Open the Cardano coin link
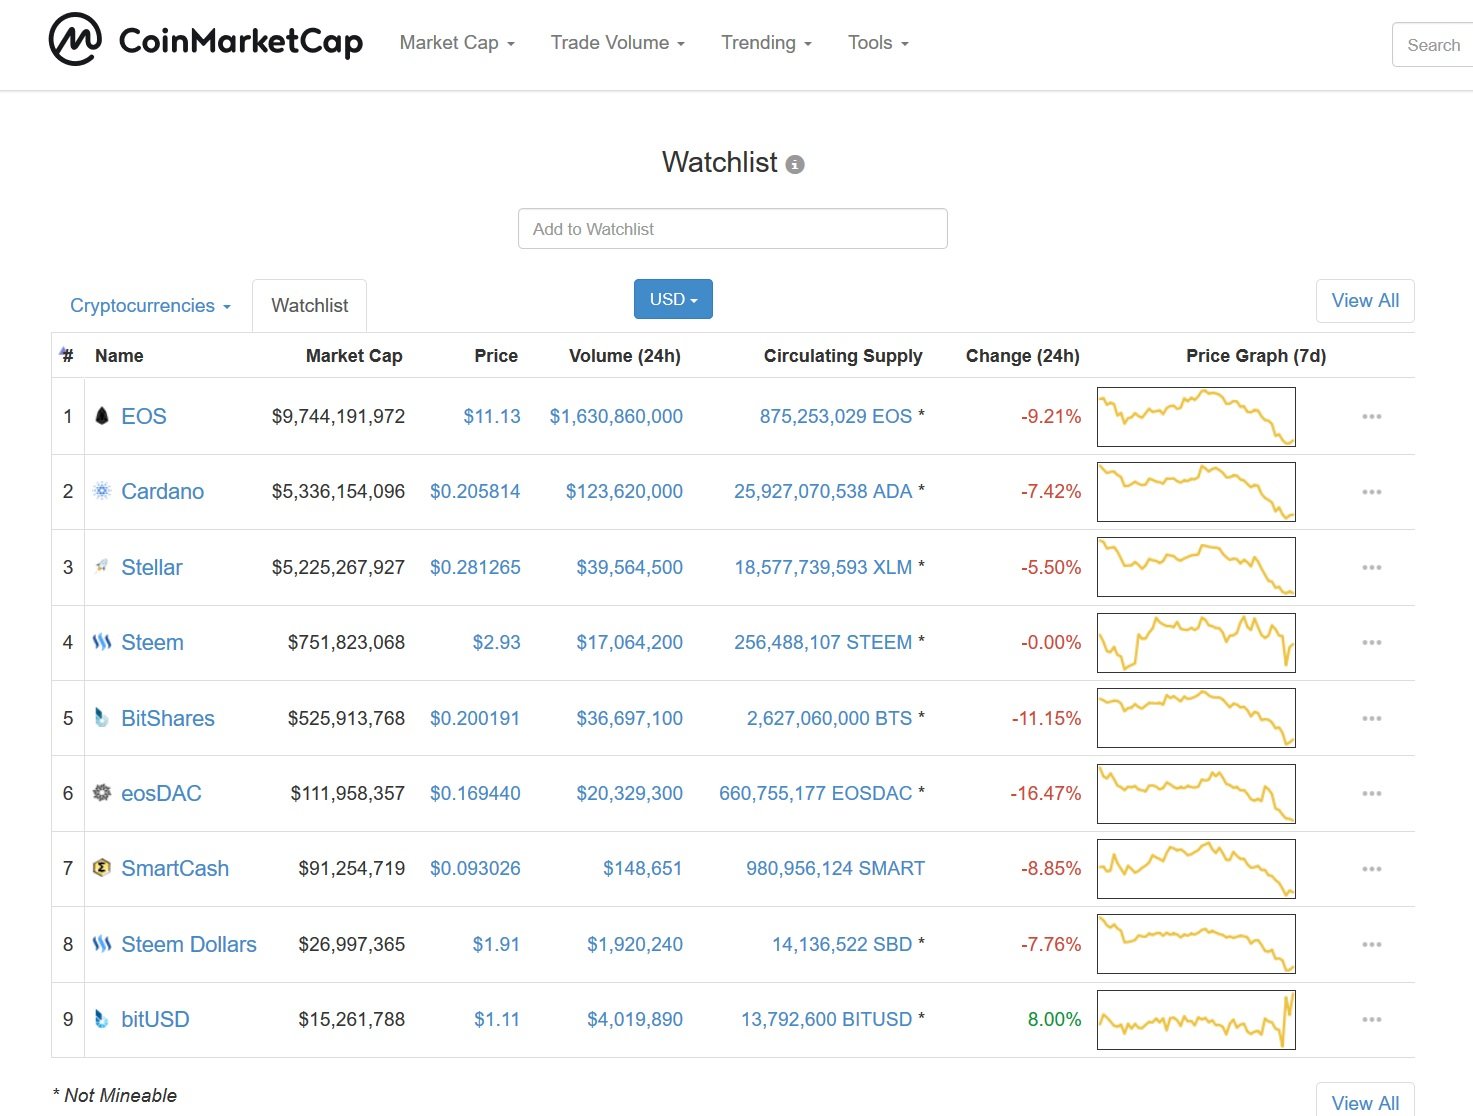1473x1116 pixels. [x=162, y=491]
